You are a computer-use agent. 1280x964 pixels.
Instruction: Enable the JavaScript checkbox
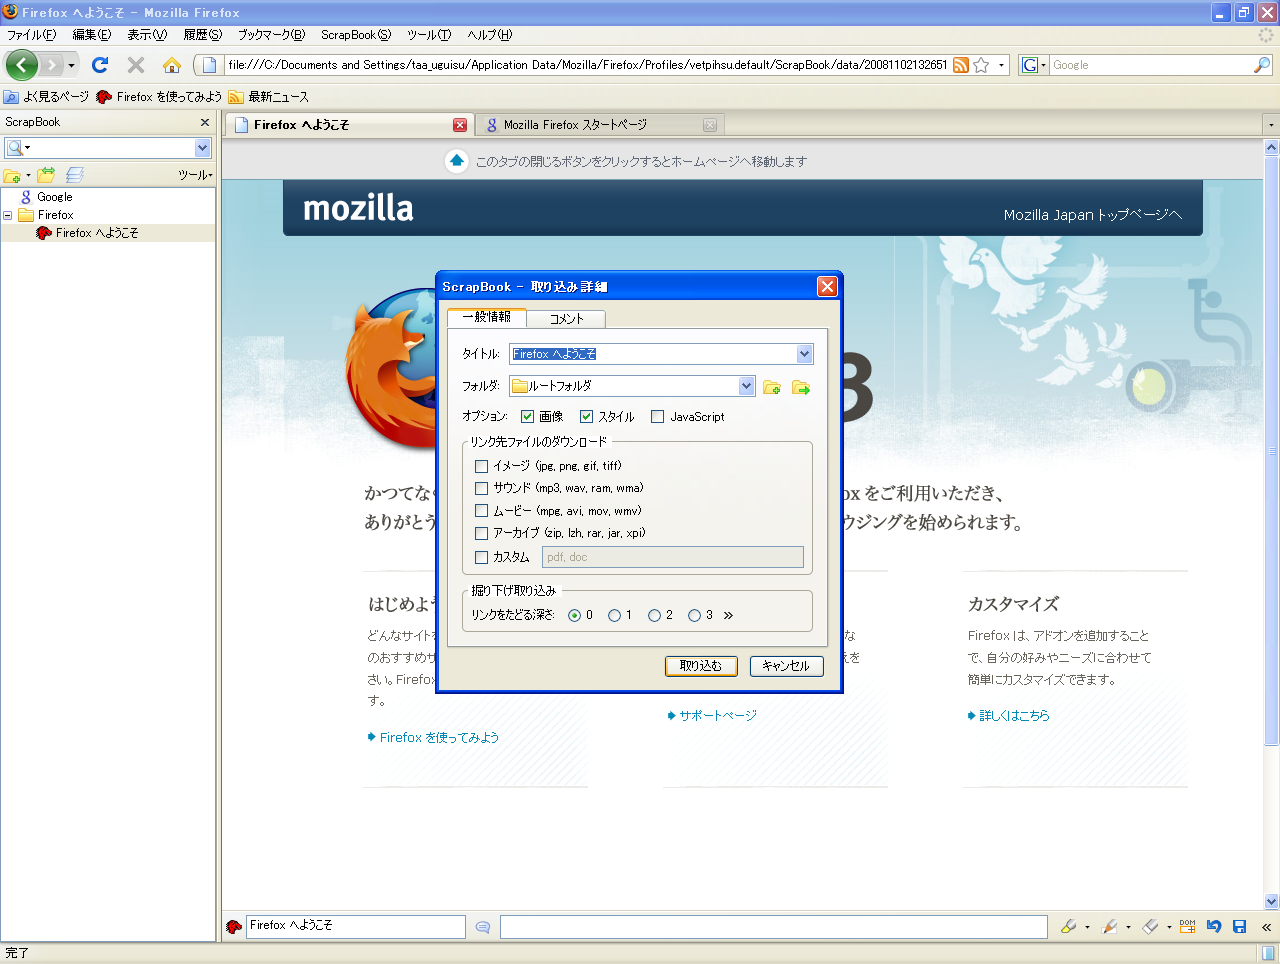[x=657, y=417]
